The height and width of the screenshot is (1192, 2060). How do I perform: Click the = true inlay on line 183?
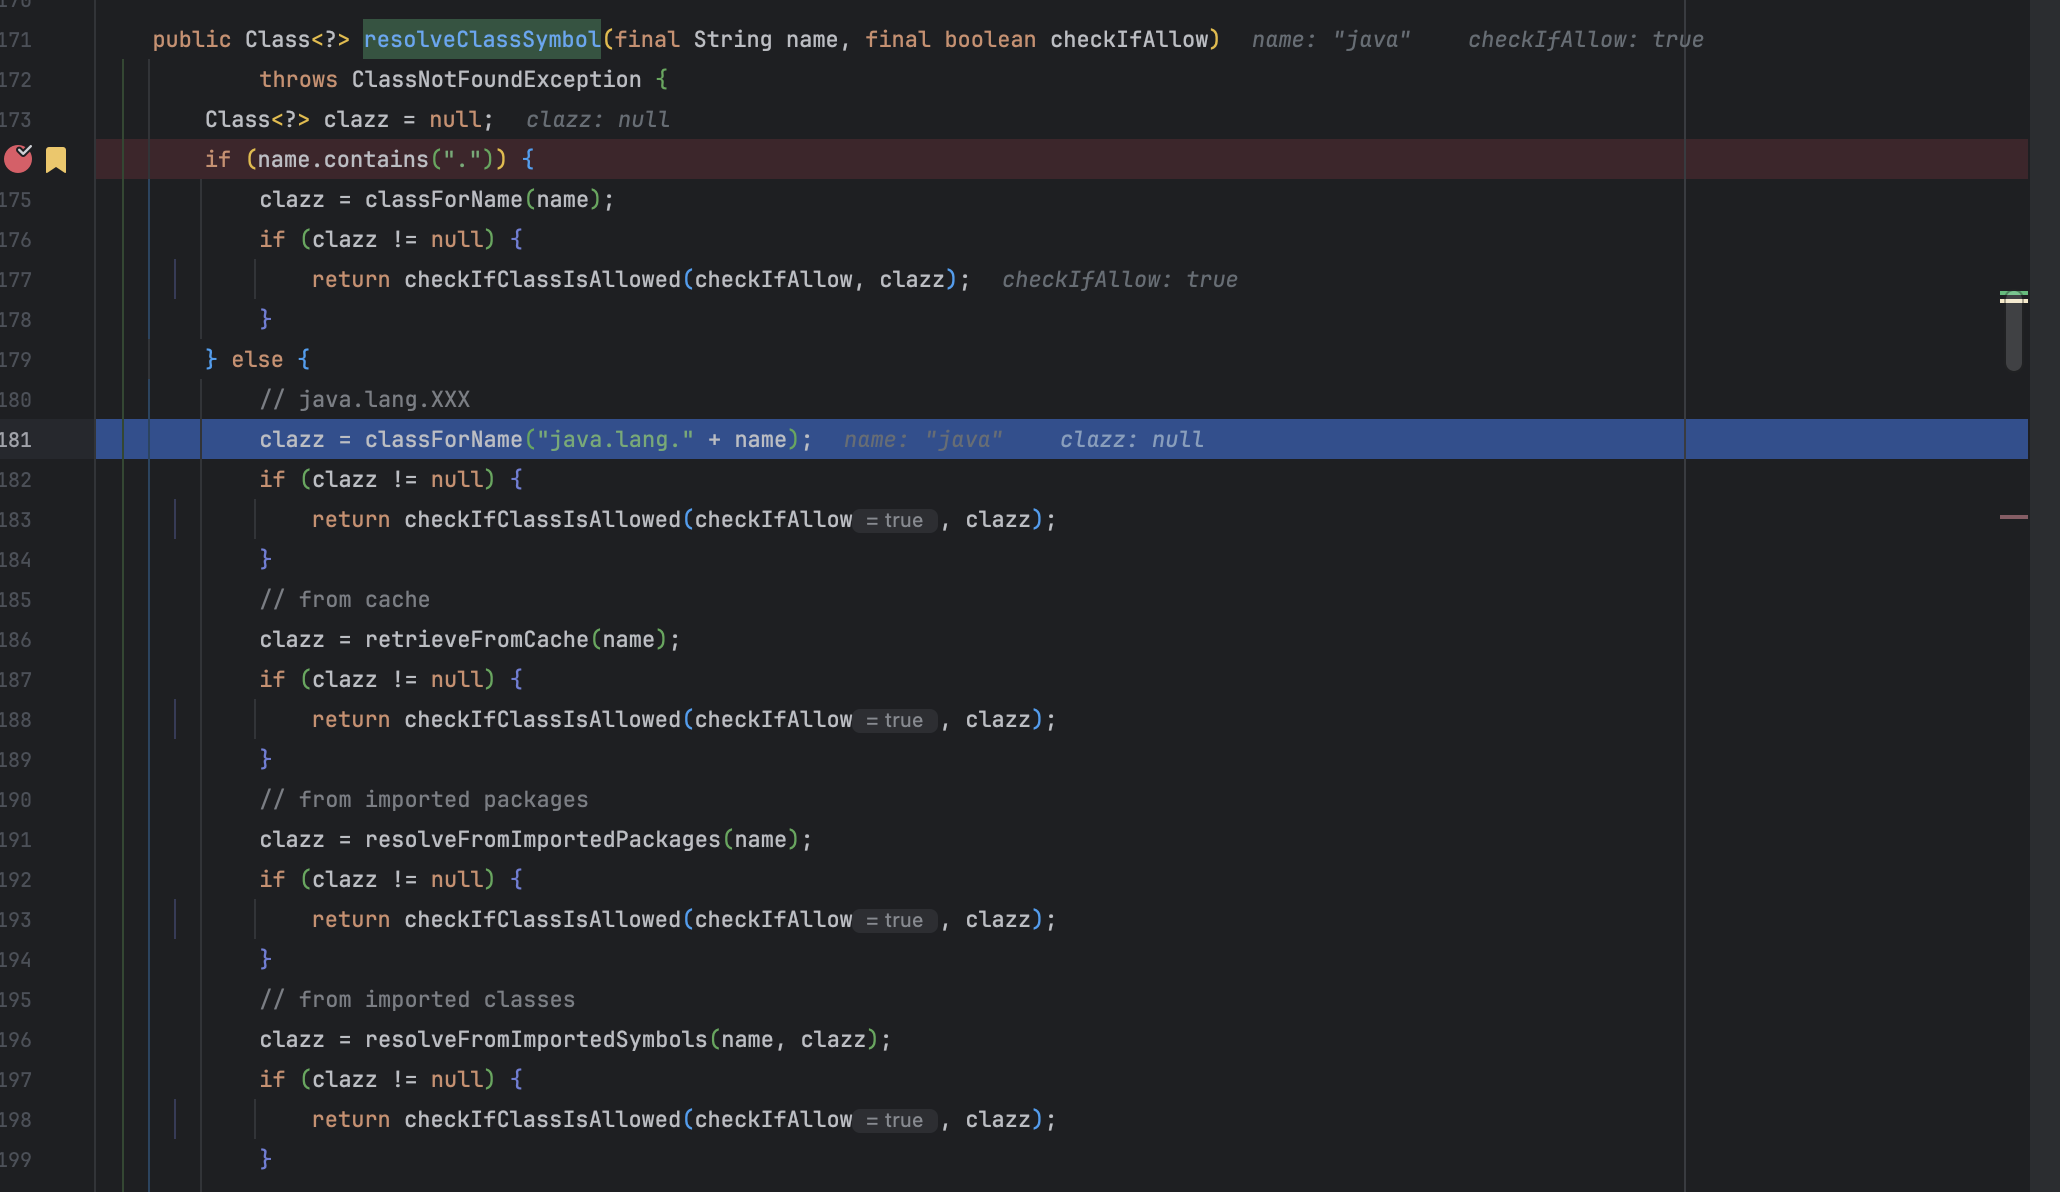click(x=896, y=520)
